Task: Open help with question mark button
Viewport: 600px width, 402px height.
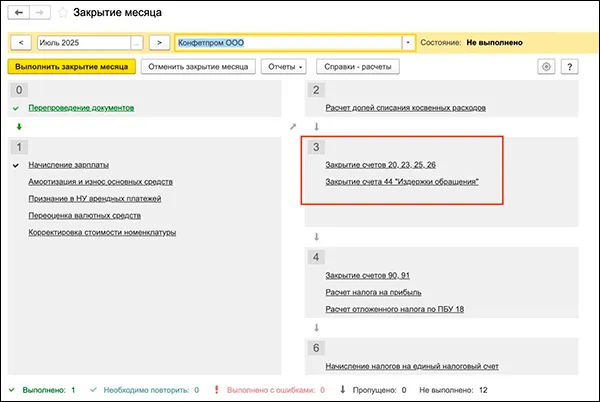Action: point(569,67)
